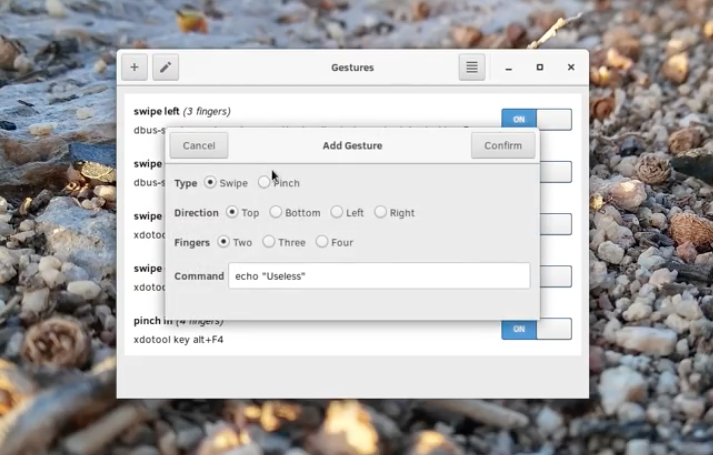
Task: Select Swipe gesture type
Action: 210,183
